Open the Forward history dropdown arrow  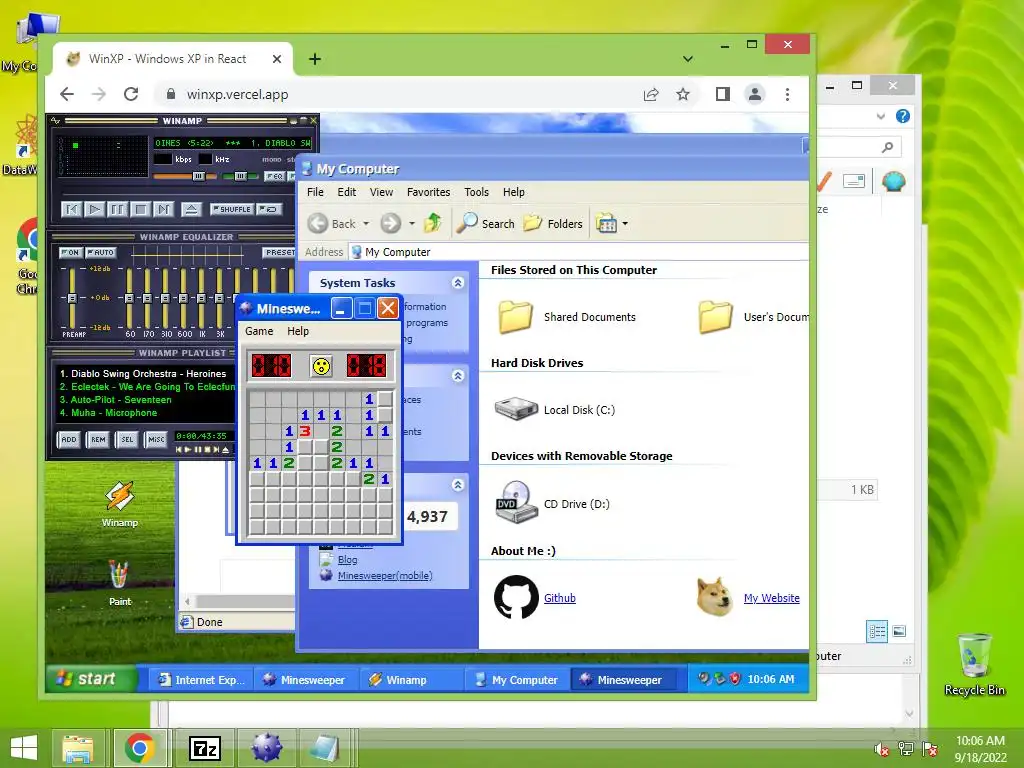point(412,223)
